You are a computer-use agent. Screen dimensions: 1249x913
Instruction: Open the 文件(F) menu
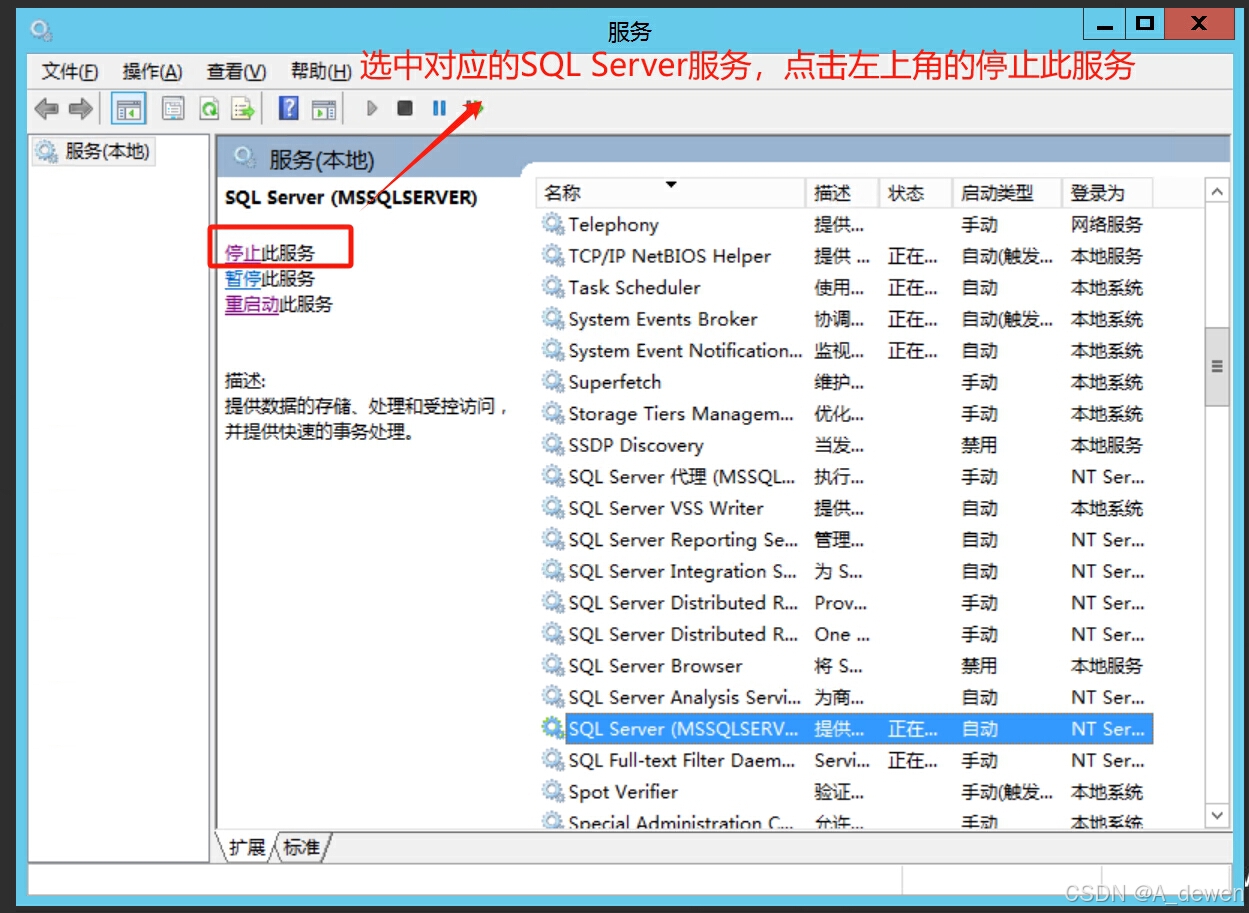[x=70, y=72]
